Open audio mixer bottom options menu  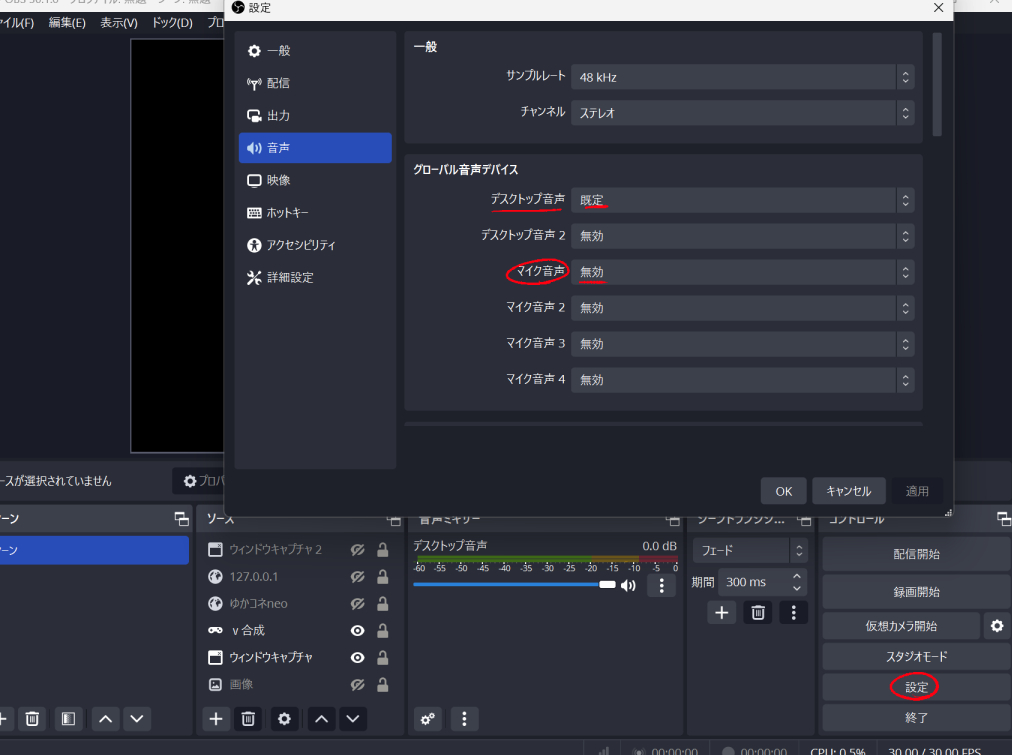tap(464, 719)
